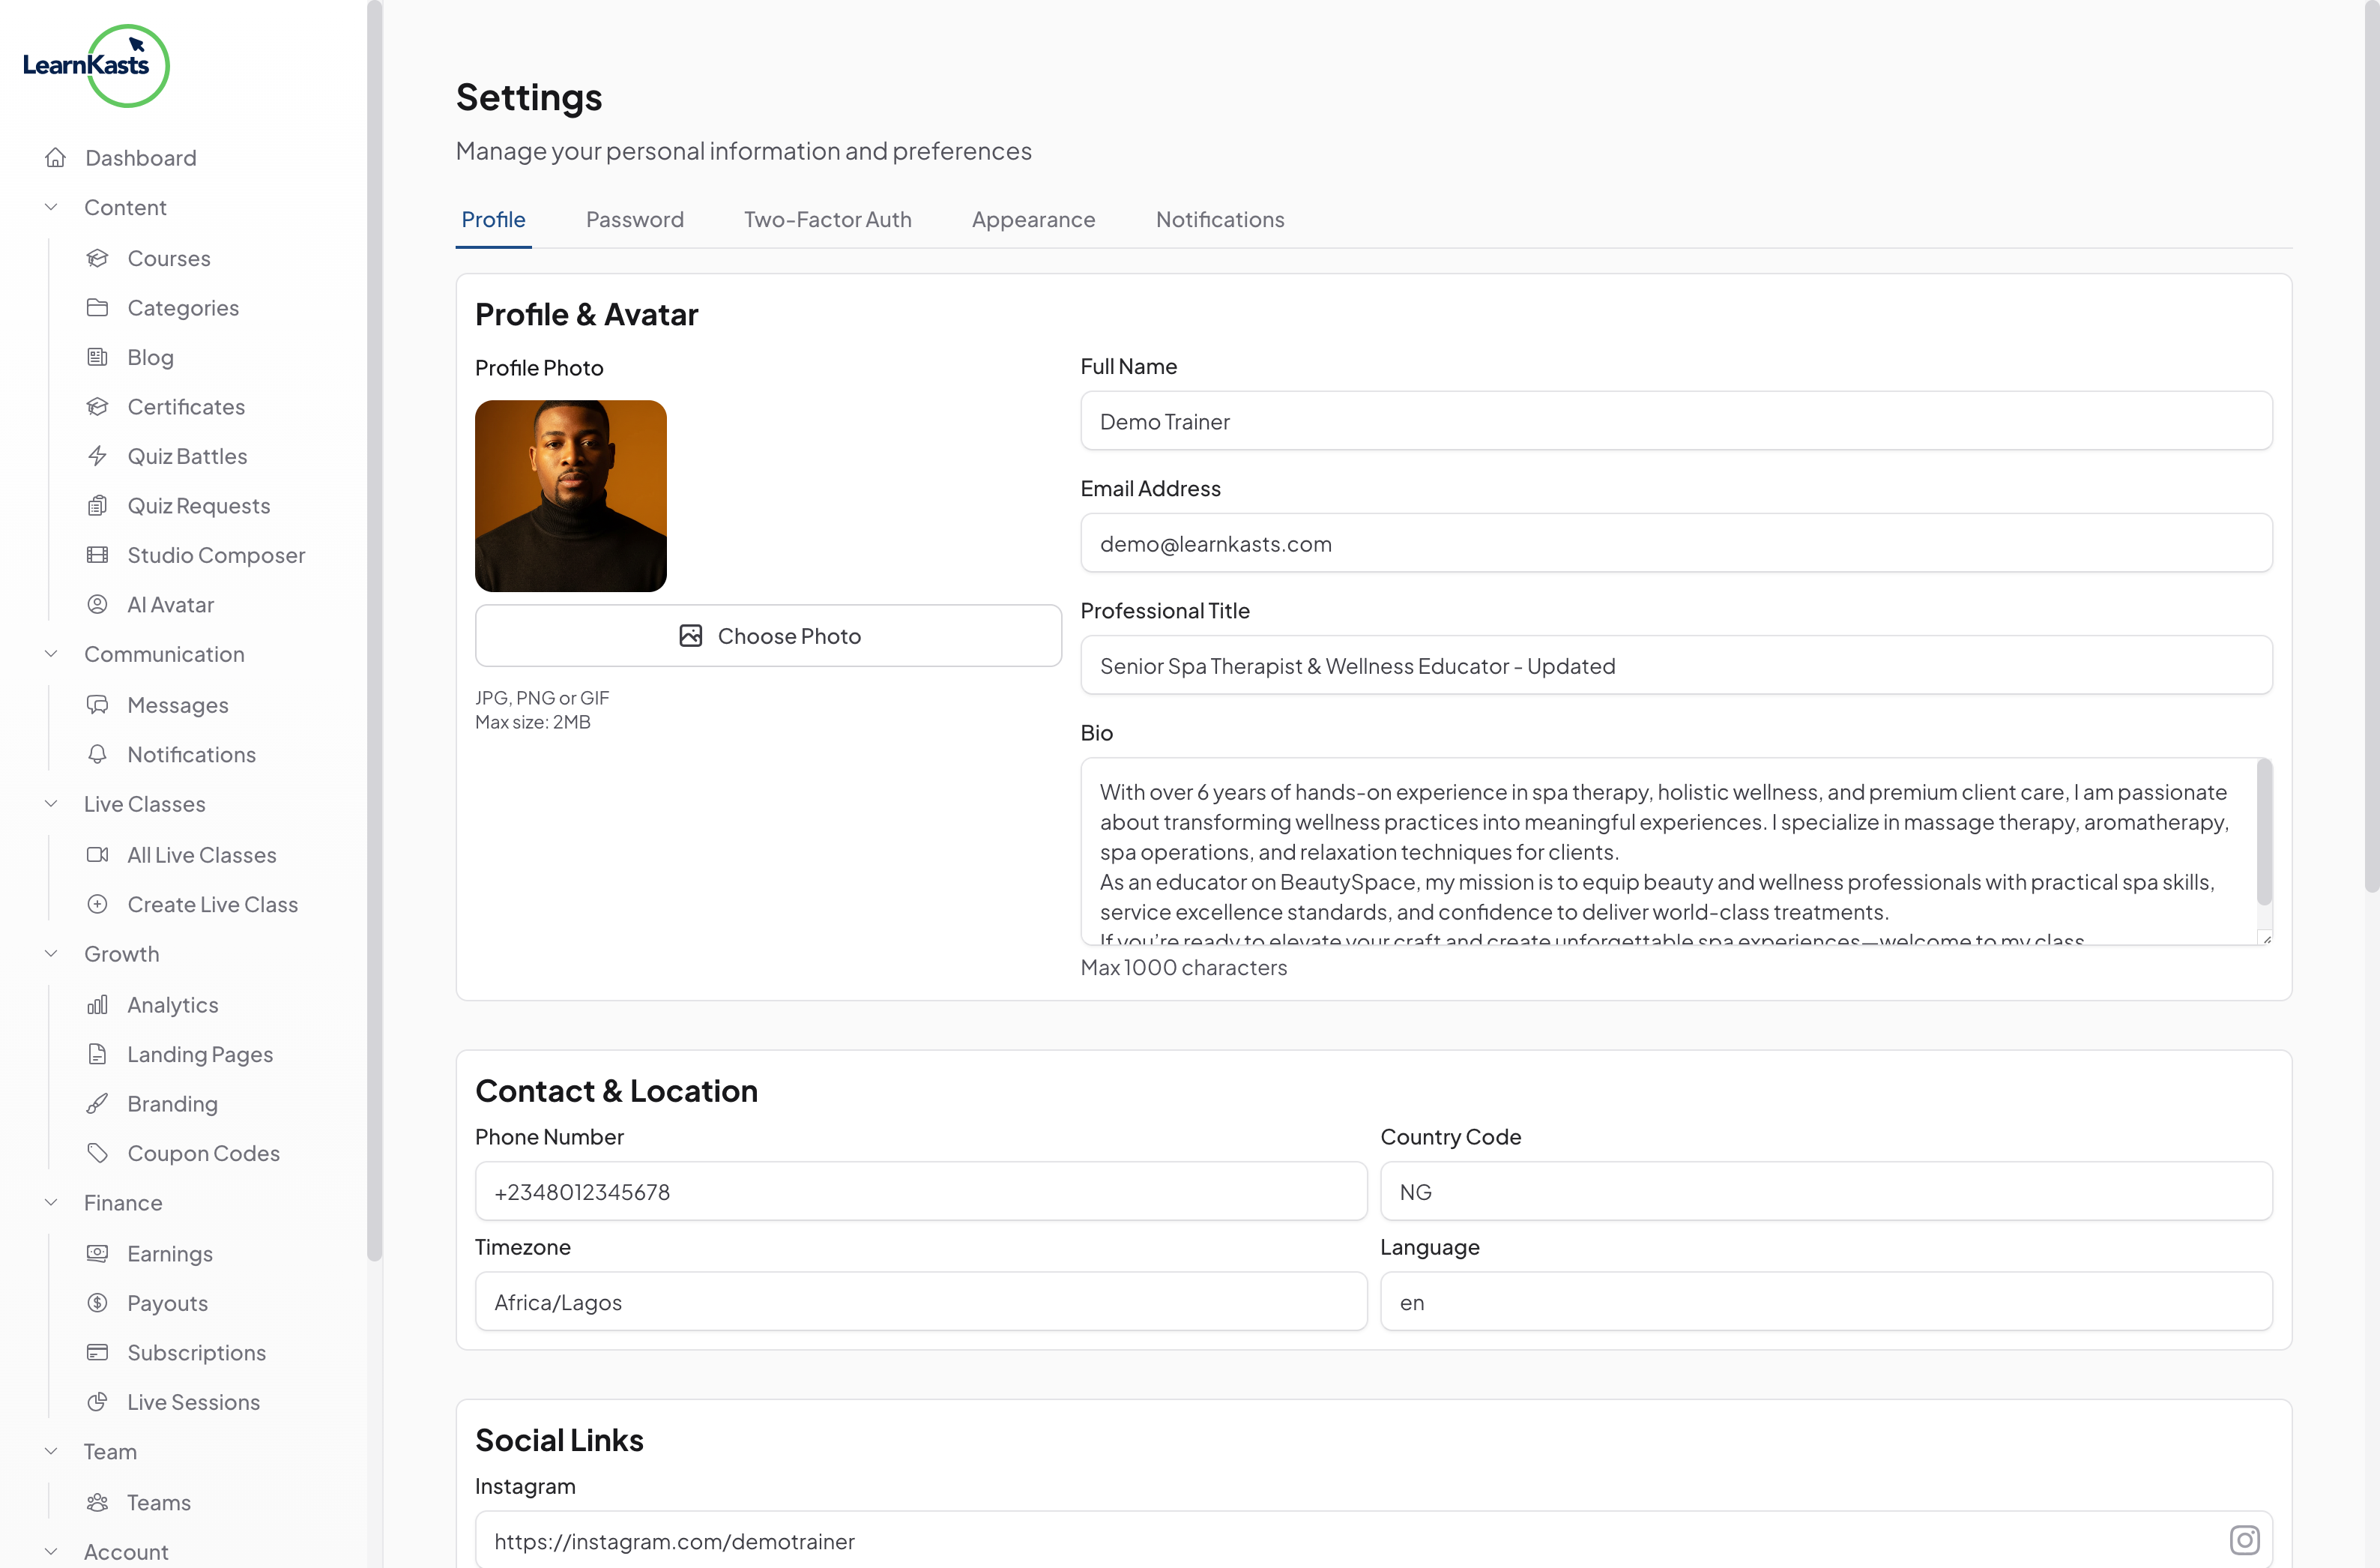Open the Analytics icon under Growth
Viewport: 2380px width, 1568px height.
click(x=98, y=1004)
